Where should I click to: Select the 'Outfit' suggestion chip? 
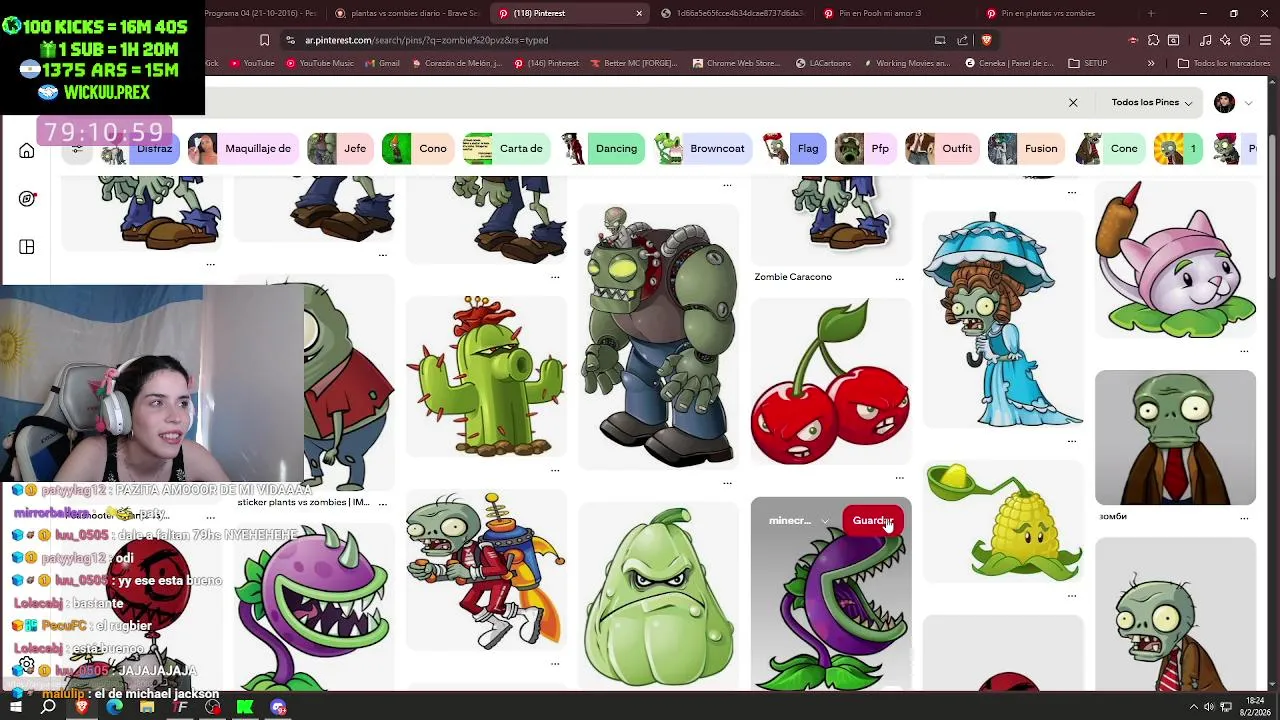[x=940, y=148]
